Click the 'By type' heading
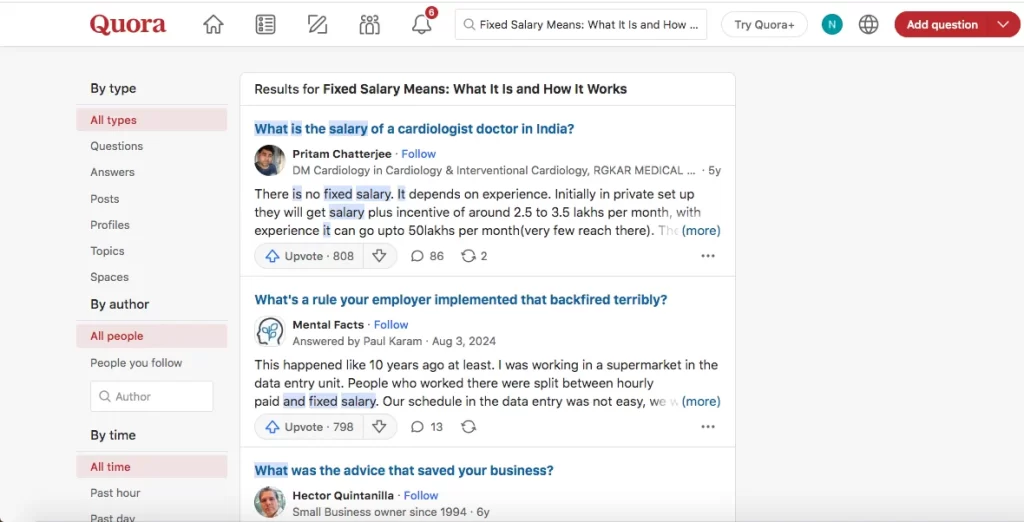1024x522 pixels. tap(113, 88)
